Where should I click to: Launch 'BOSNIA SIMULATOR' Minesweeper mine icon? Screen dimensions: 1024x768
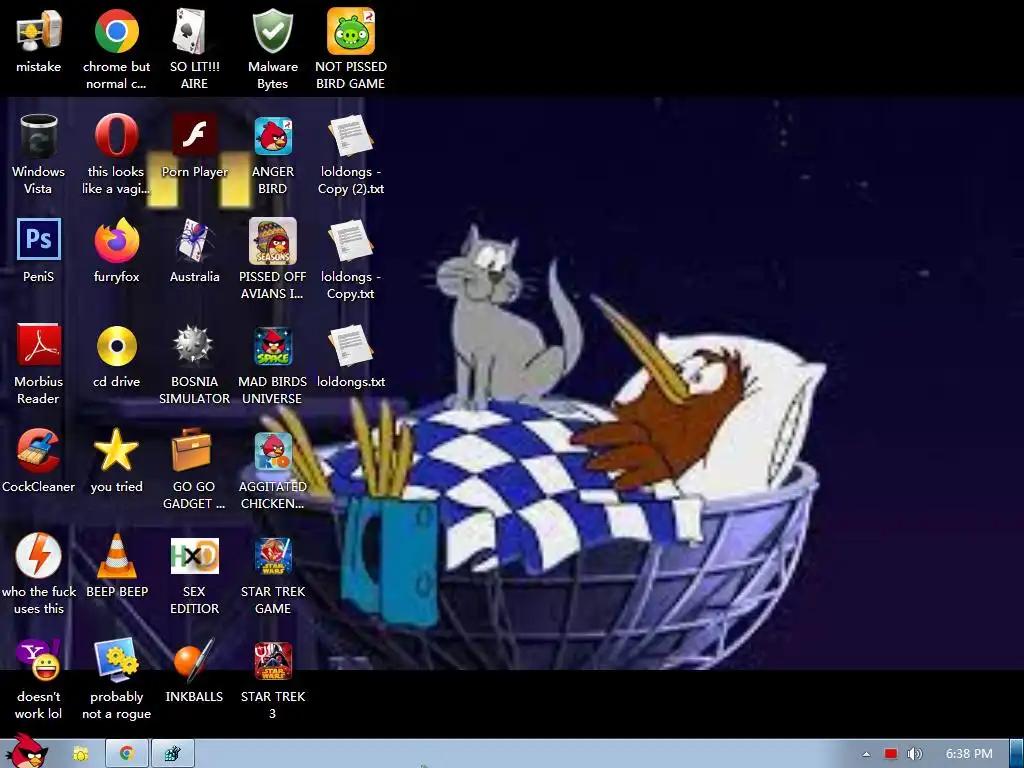193,345
